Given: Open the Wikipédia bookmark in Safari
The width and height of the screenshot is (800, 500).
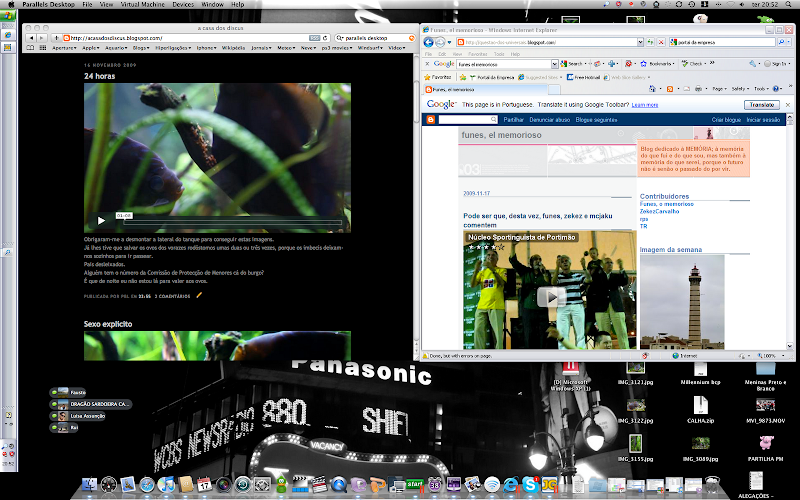Looking at the screenshot, I should click(x=233, y=48).
